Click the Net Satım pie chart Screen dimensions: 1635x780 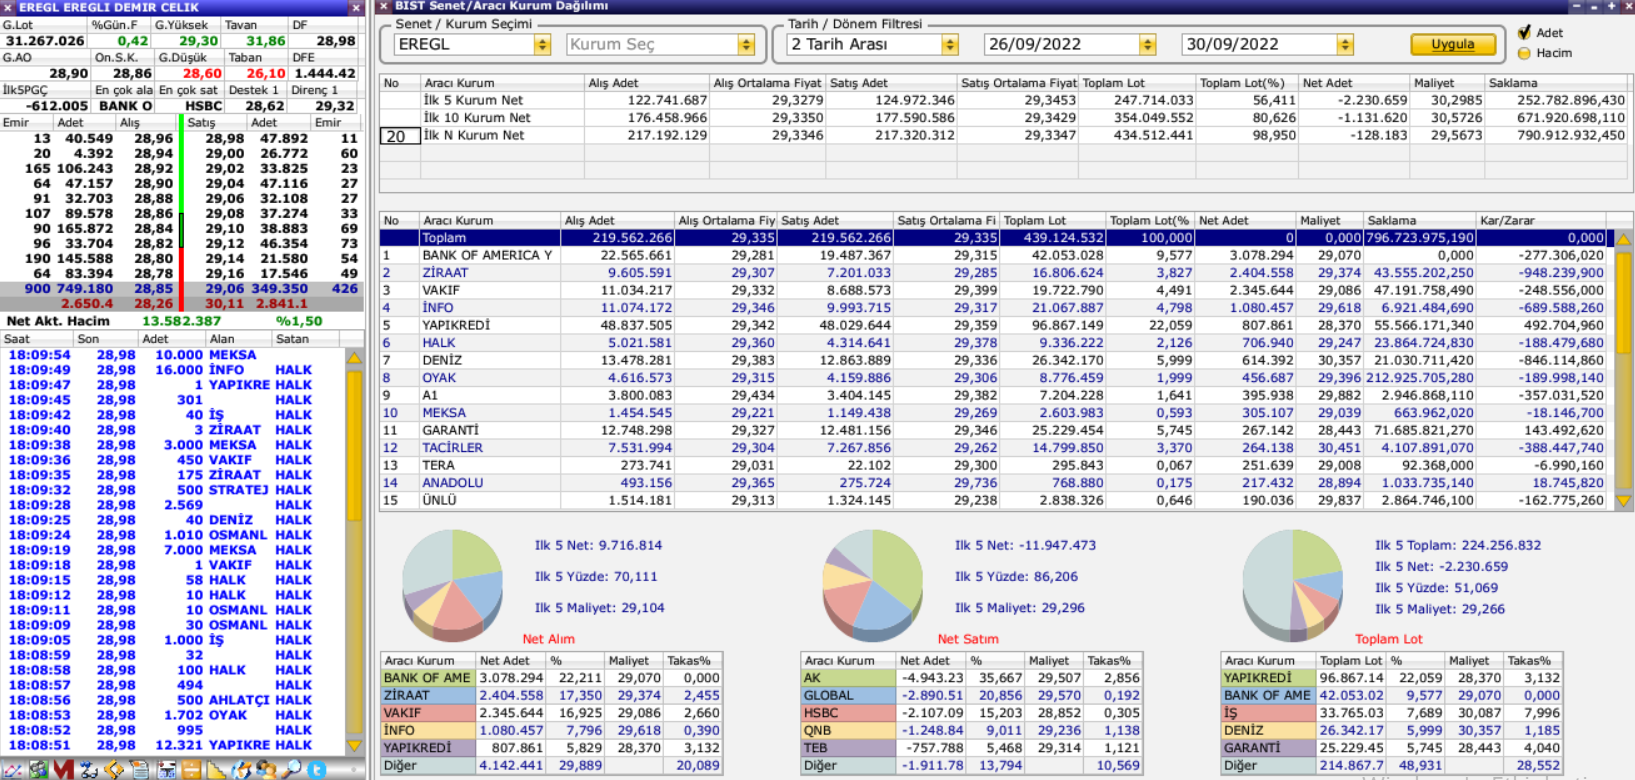[x=872, y=586]
